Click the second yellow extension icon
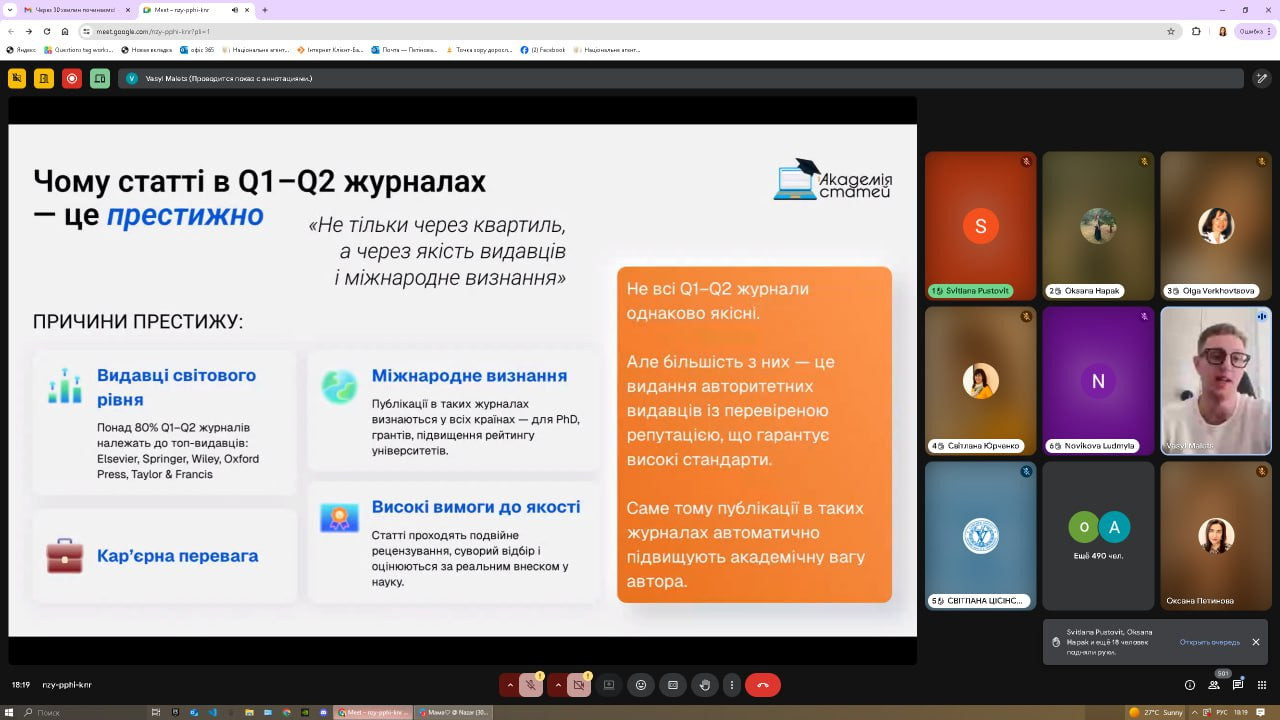This screenshot has height=720, width=1280. (x=44, y=78)
